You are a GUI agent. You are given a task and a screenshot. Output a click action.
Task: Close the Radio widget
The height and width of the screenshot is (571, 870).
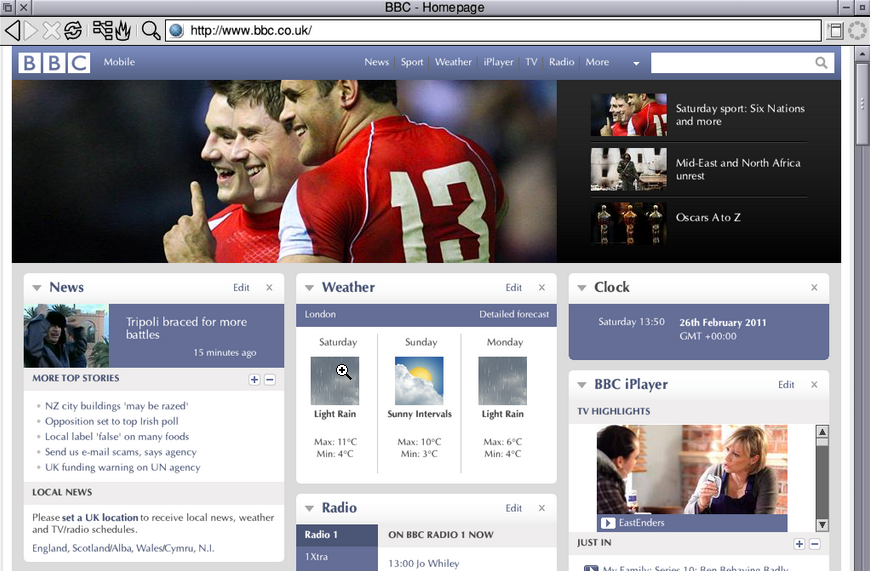(542, 508)
